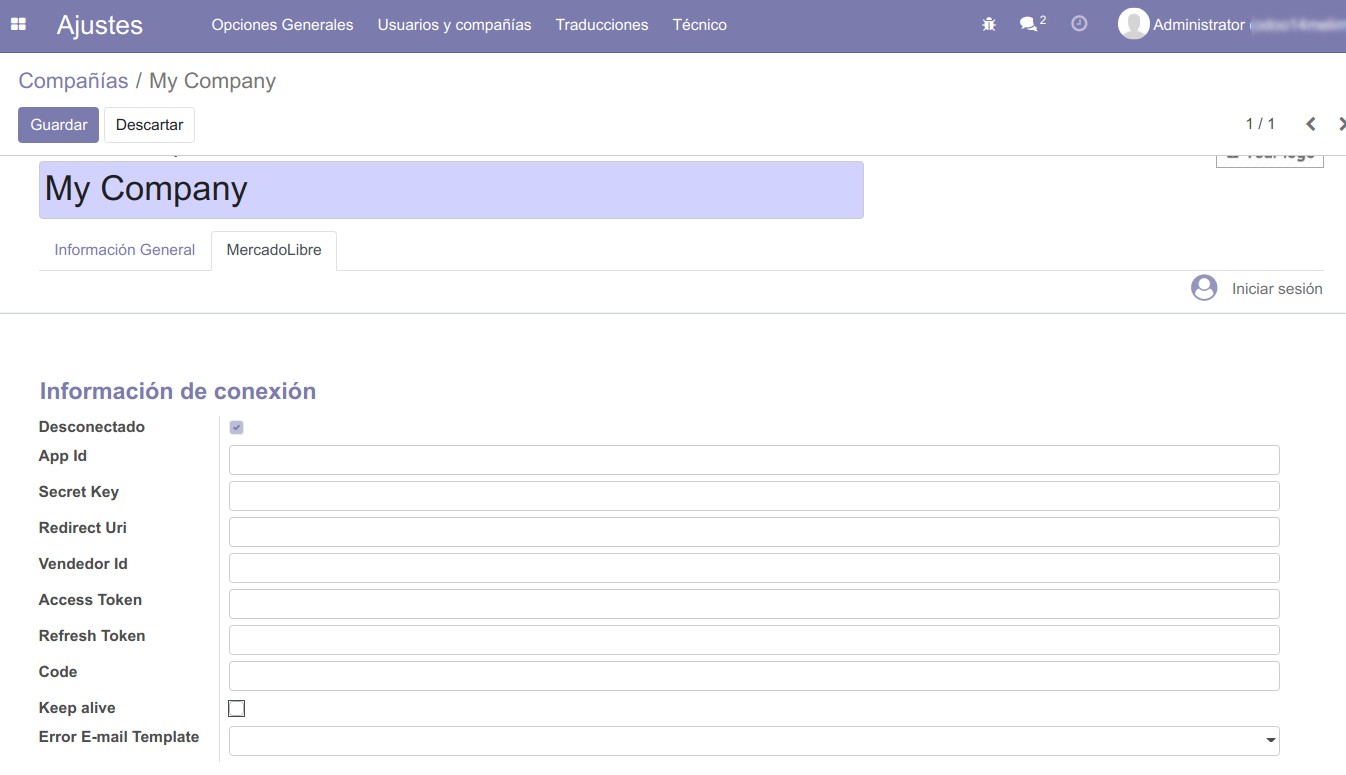Viewport: 1346px width, 775px height.
Task: Click the Administrator avatar picture
Action: tap(1133, 24)
